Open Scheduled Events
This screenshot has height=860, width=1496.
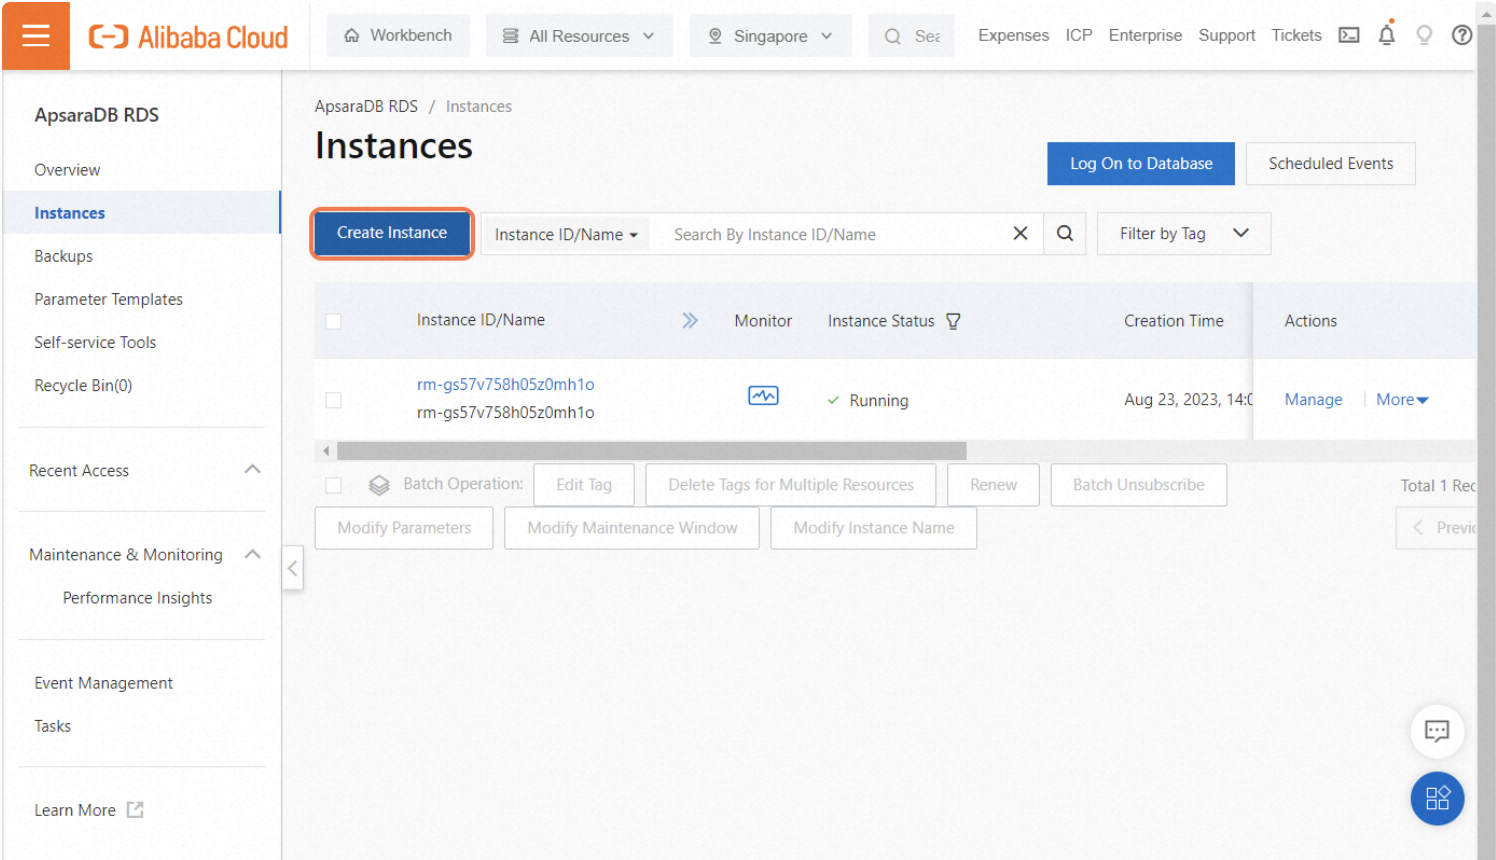[x=1331, y=163]
